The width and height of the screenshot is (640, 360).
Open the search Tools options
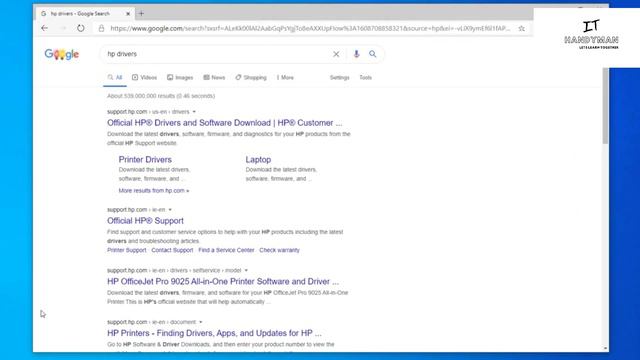[x=365, y=78]
